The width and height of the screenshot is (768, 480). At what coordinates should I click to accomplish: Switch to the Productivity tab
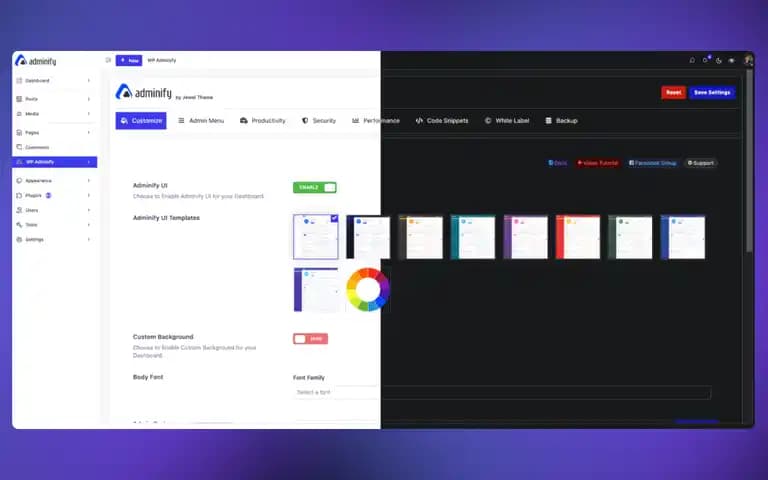[x=263, y=120]
